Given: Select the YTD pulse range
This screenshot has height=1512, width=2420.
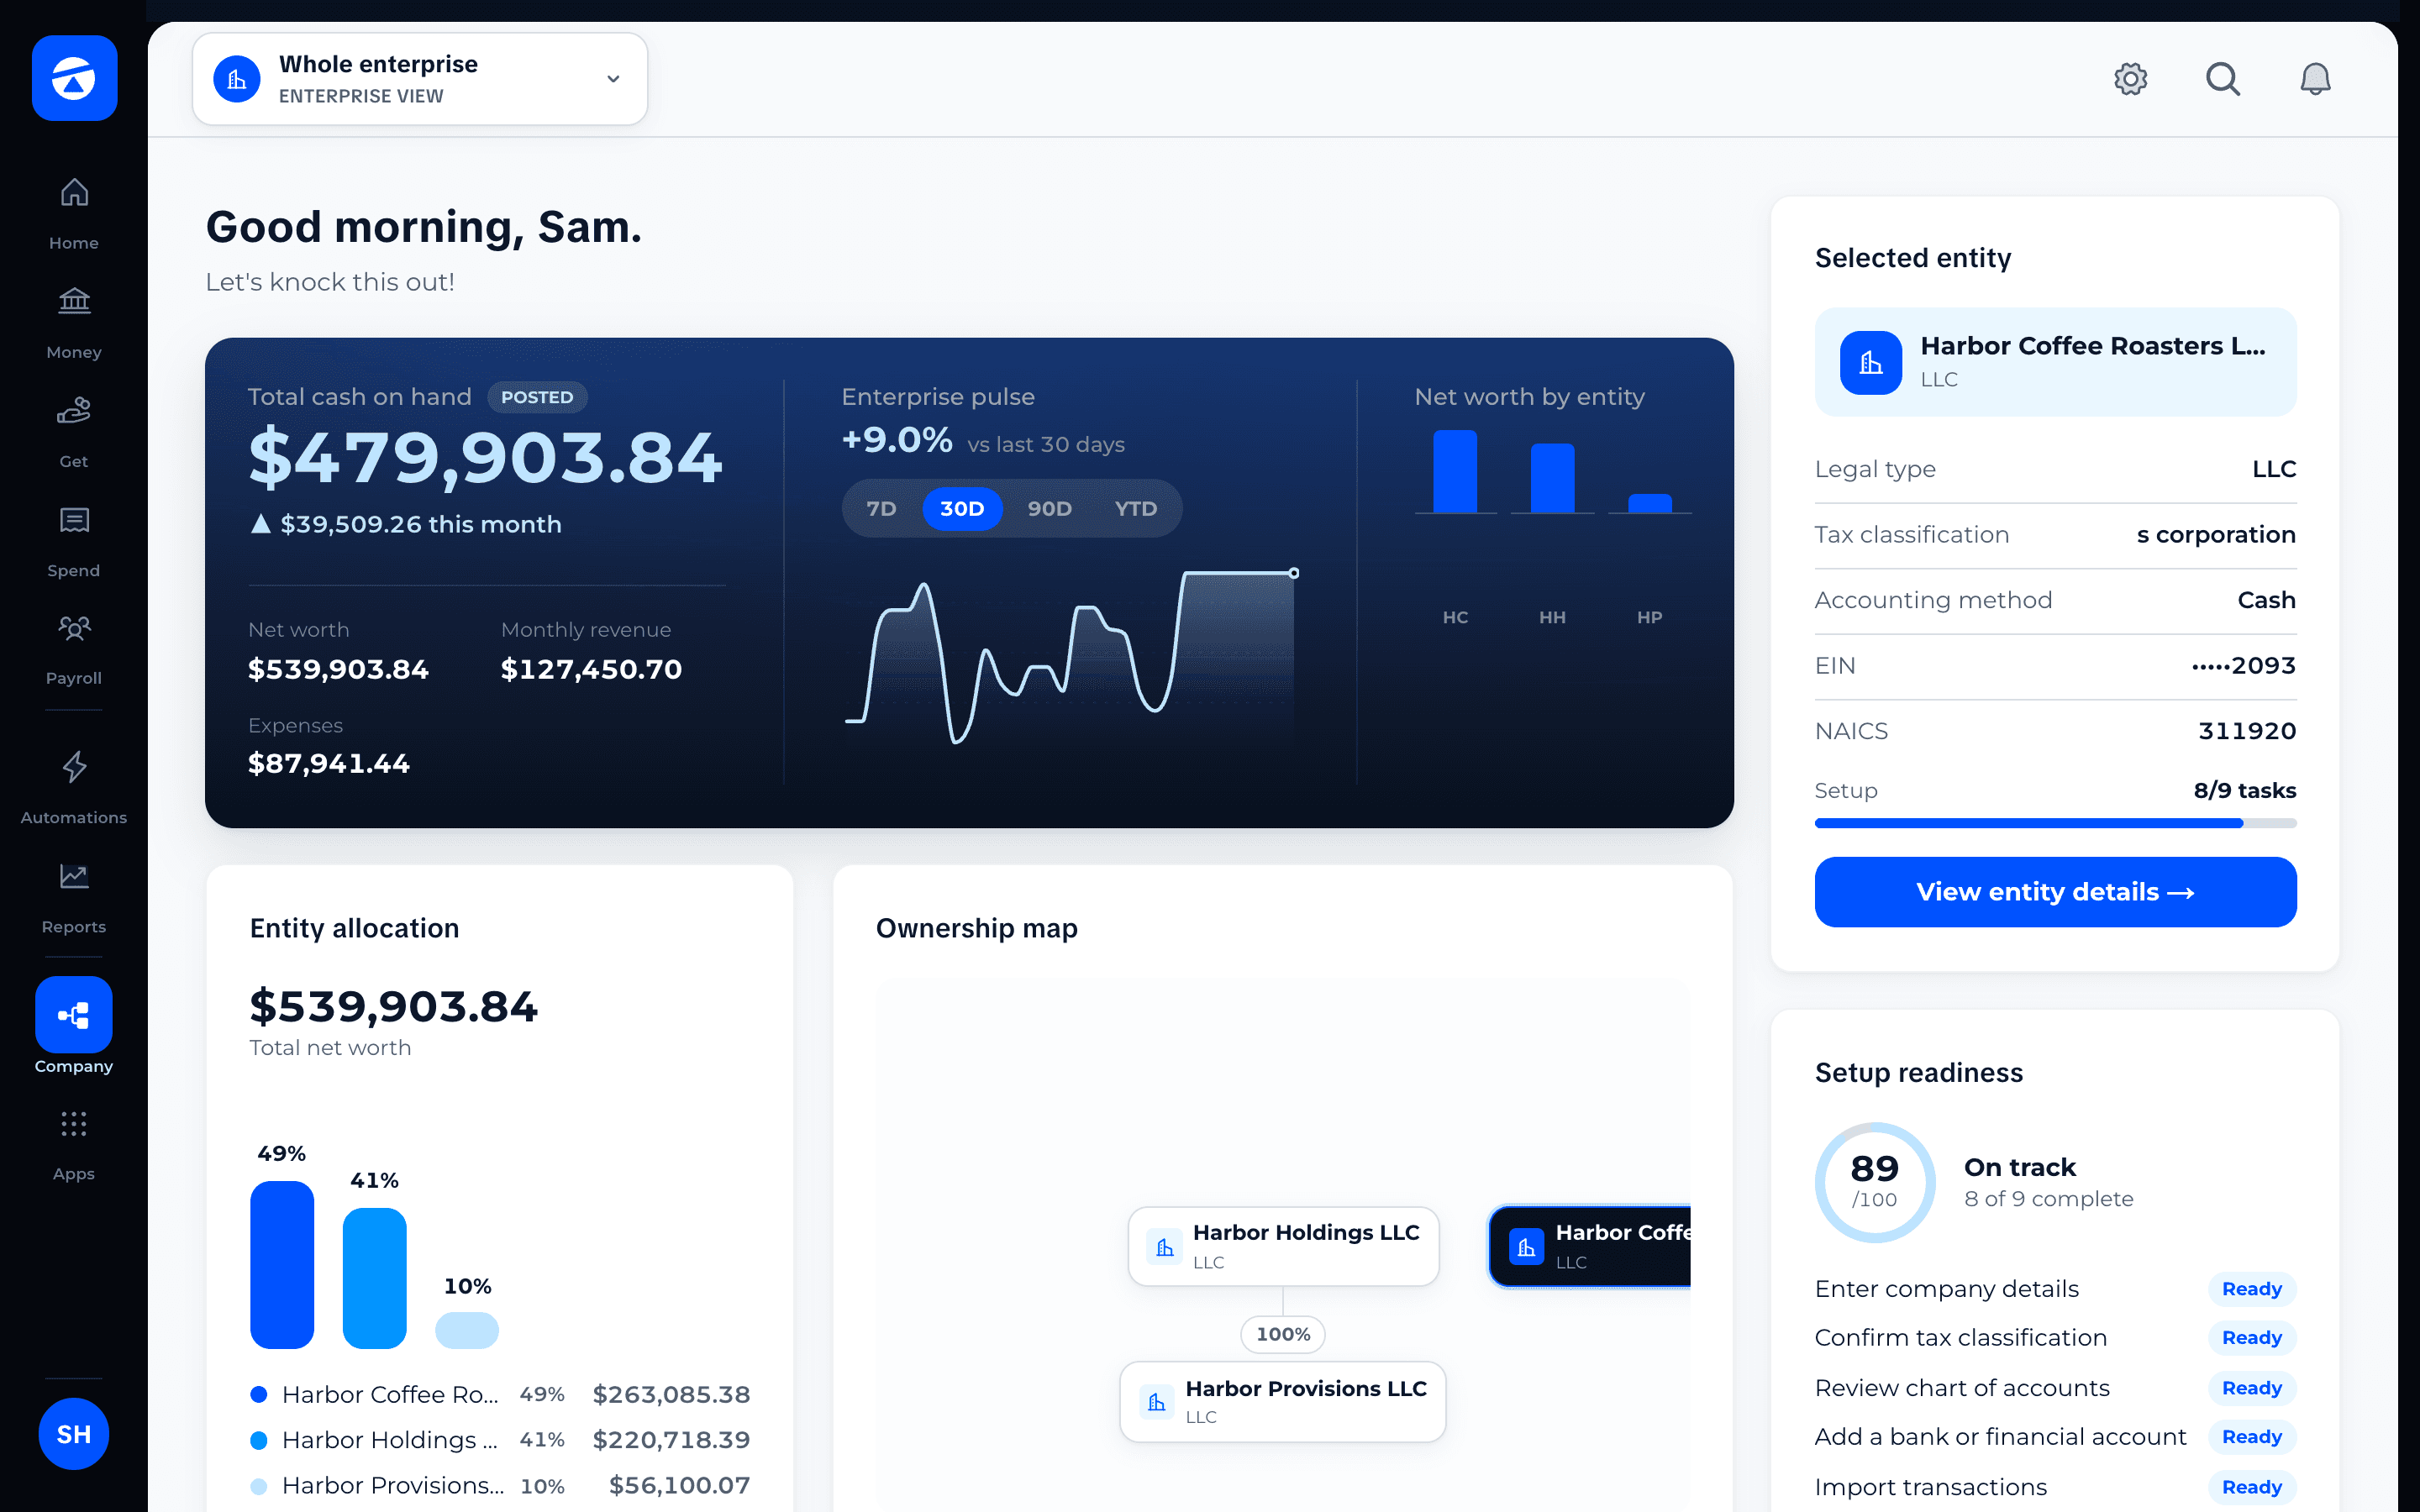Looking at the screenshot, I should coord(1136,508).
